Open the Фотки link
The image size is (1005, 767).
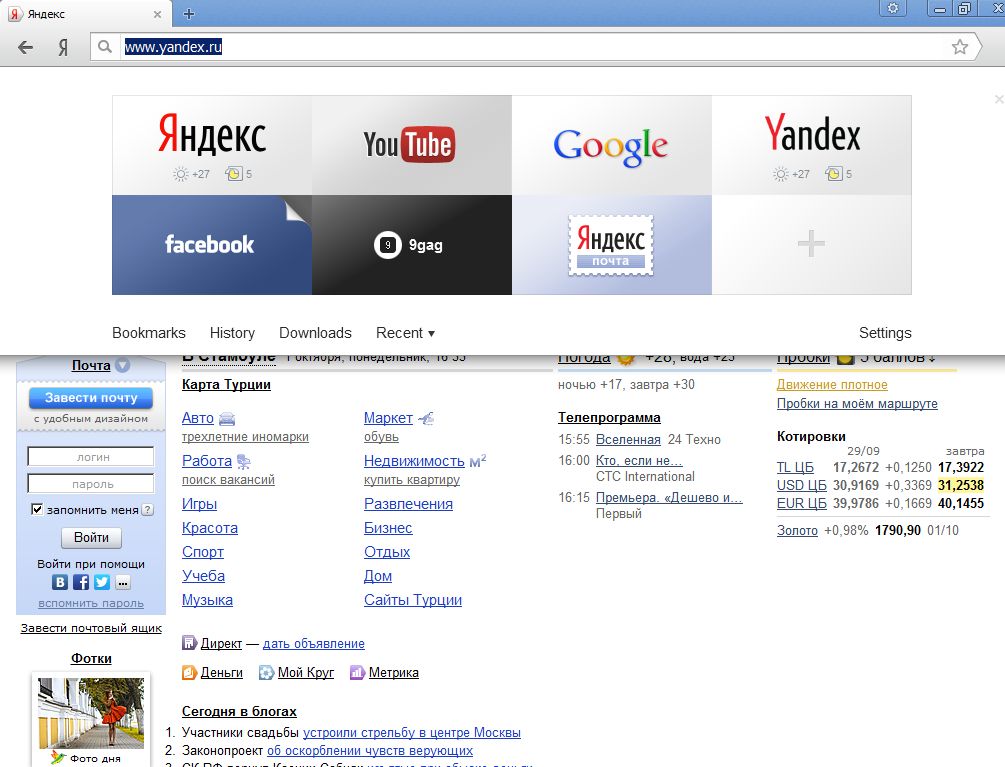pyautogui.click(x=91, y=658)
